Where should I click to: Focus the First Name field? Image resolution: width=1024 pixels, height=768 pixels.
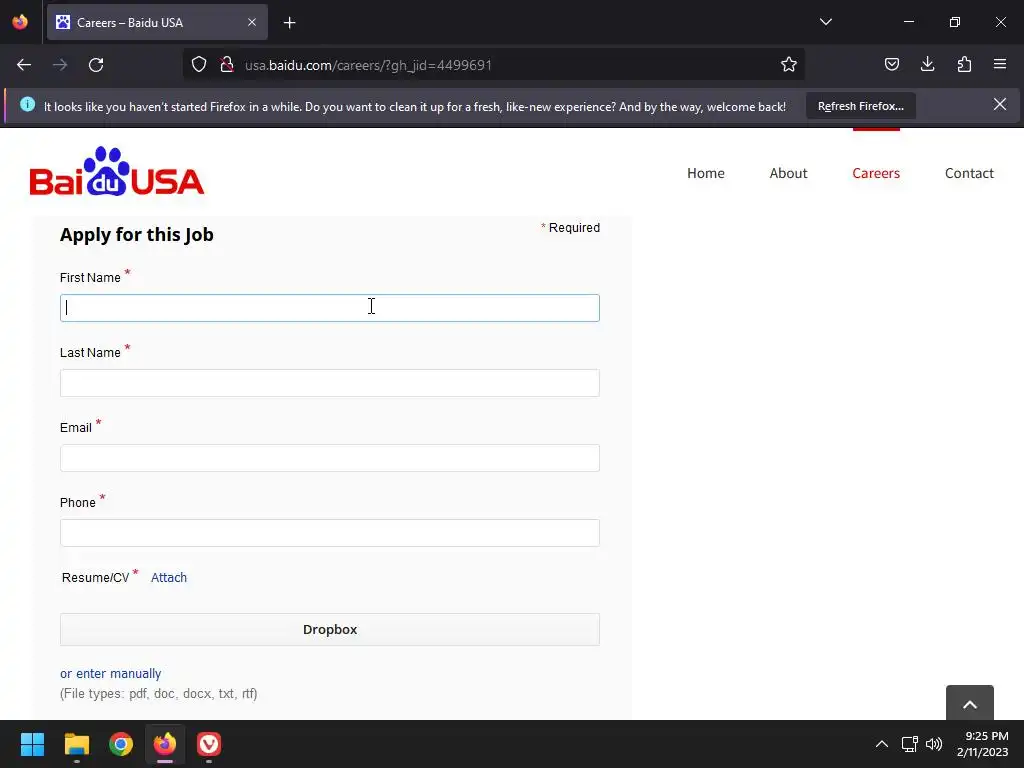[x=330, y=308]
